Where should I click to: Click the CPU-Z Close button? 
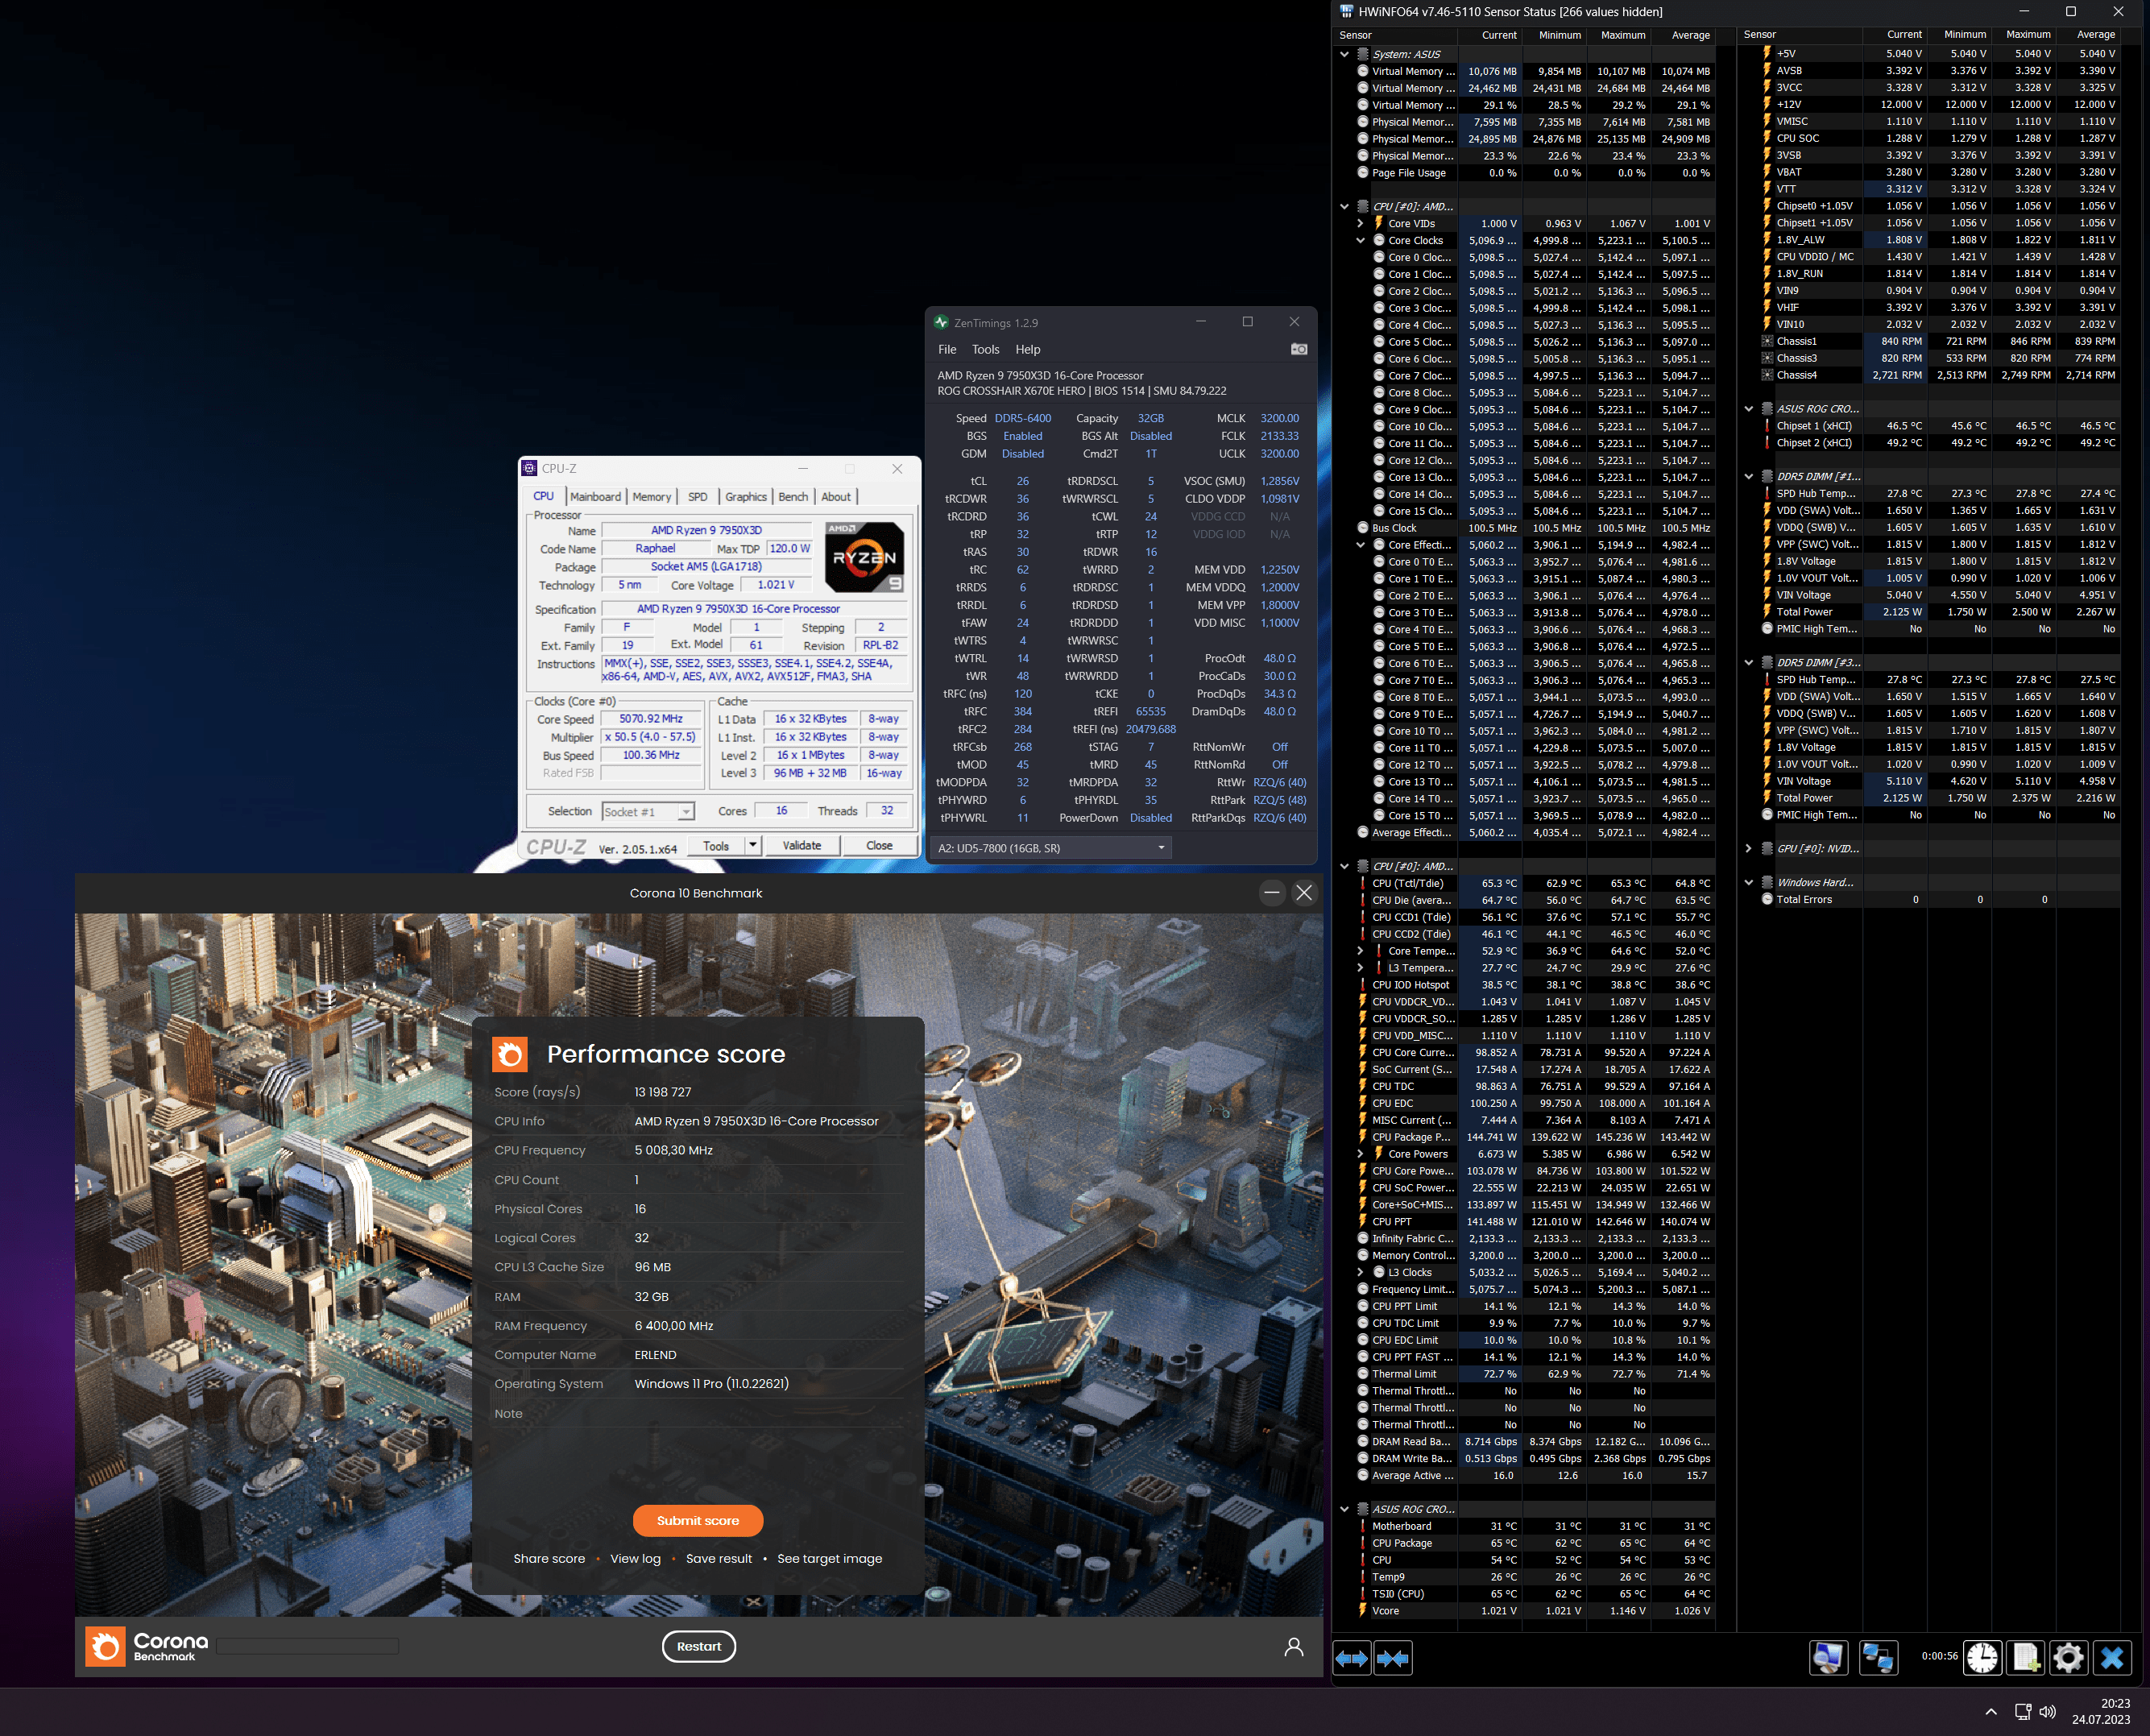click(x=879, y=845)
